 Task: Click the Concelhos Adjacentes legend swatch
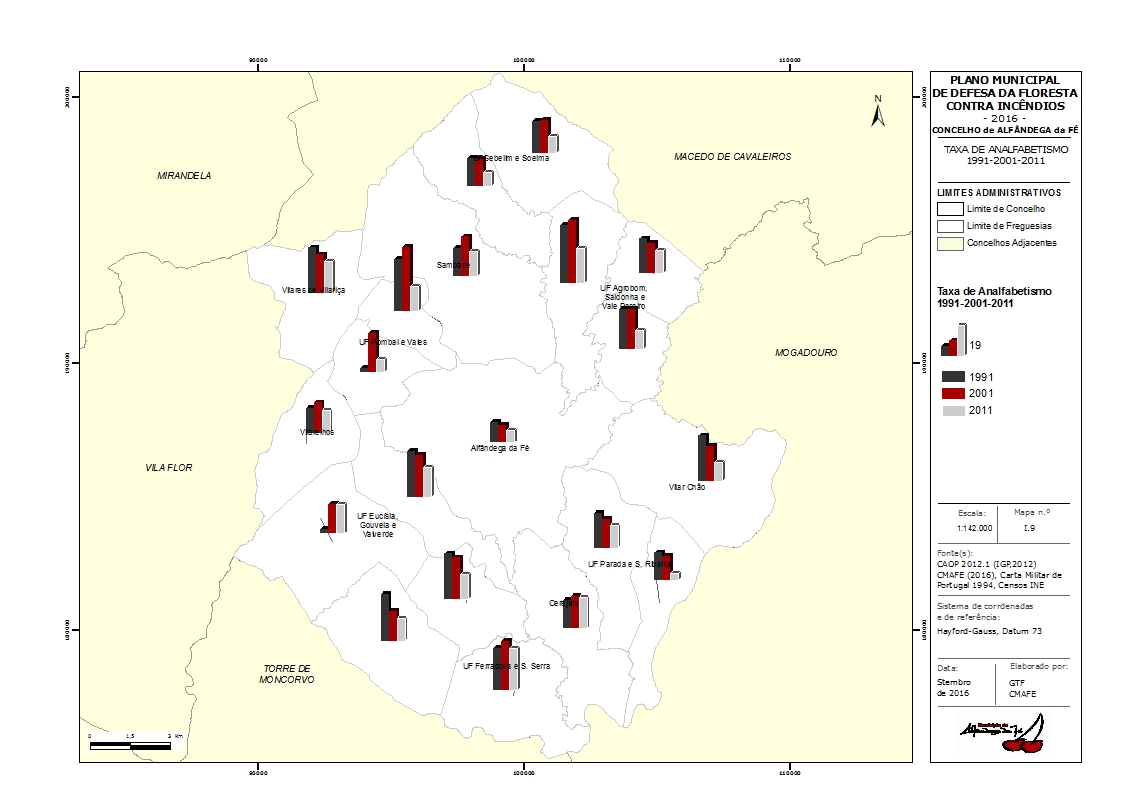tap(950, 243)
